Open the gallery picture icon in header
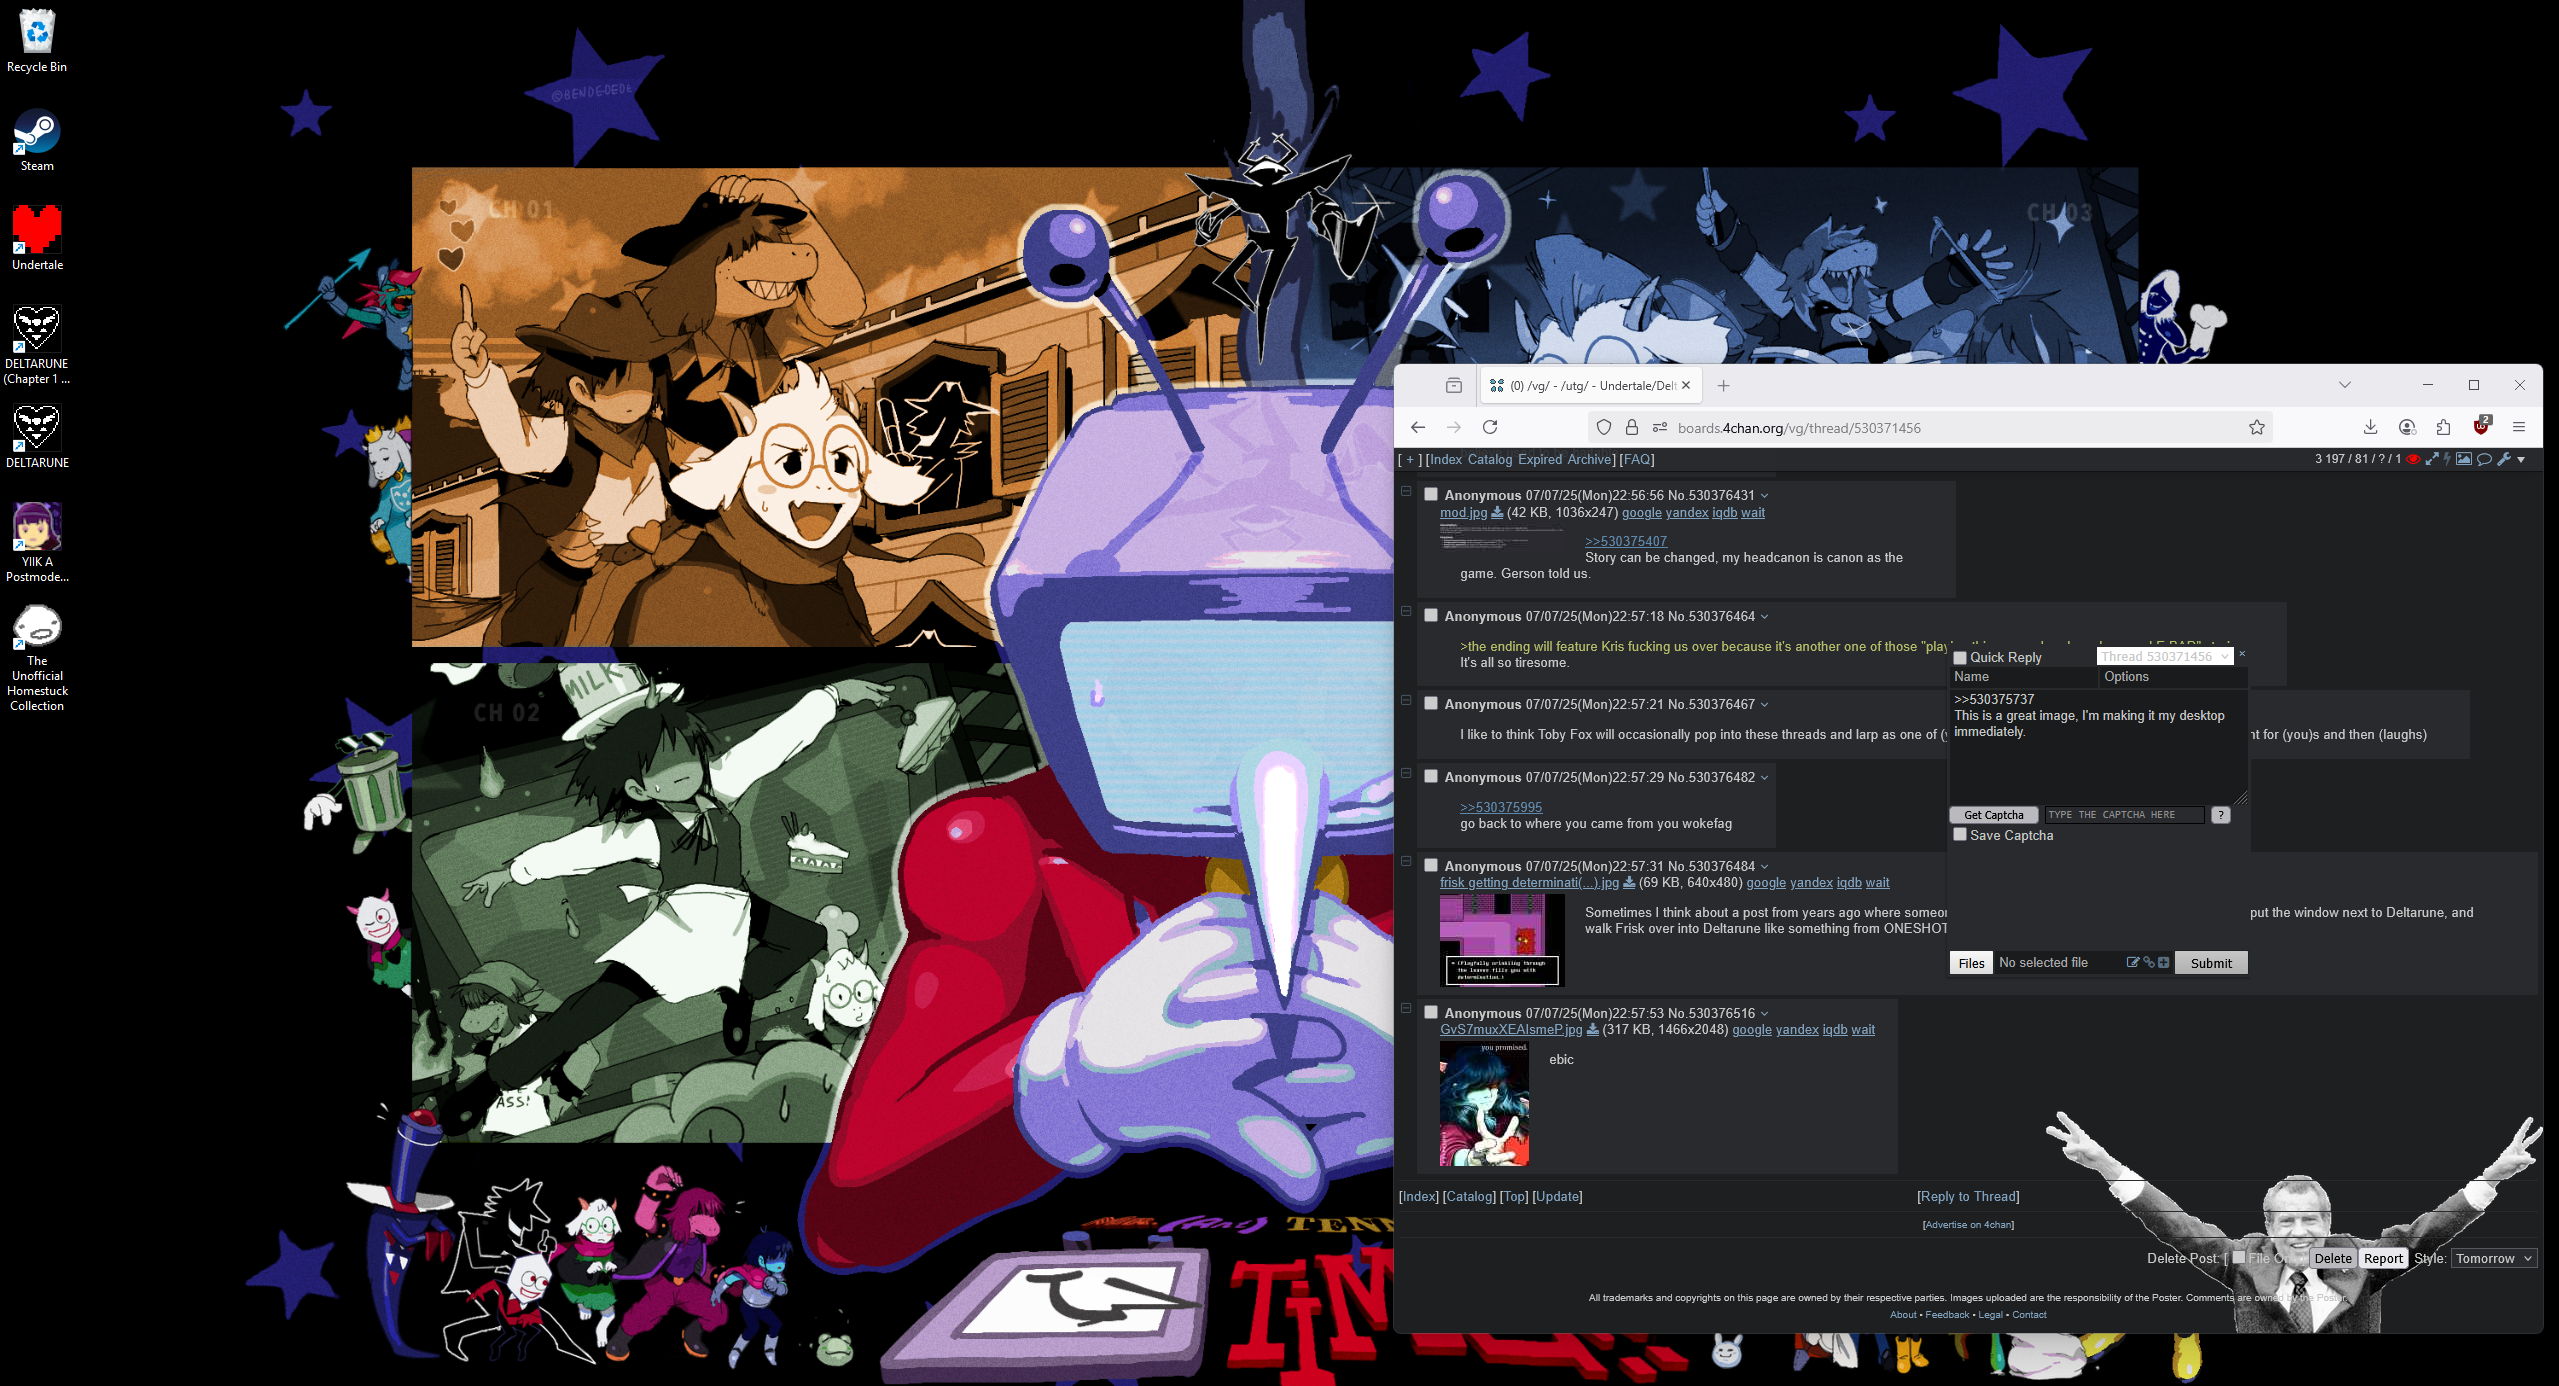This screenshot has width=2559, height=1386. coord(2464,459)
